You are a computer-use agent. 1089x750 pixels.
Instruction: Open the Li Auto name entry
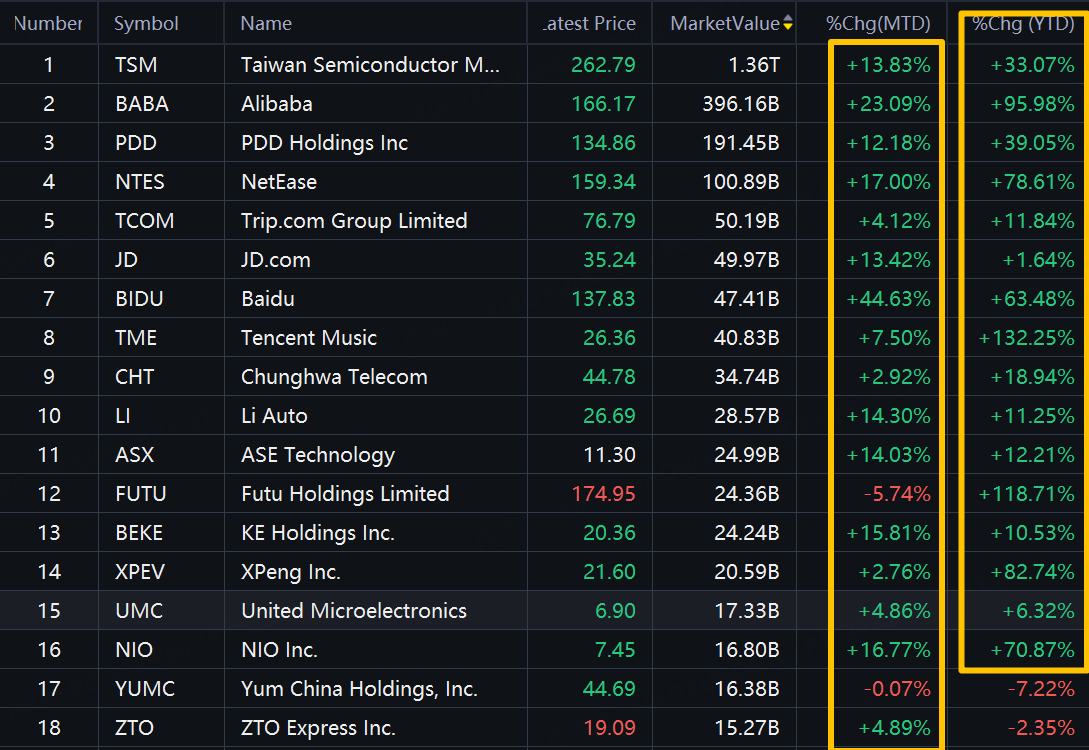274,415
